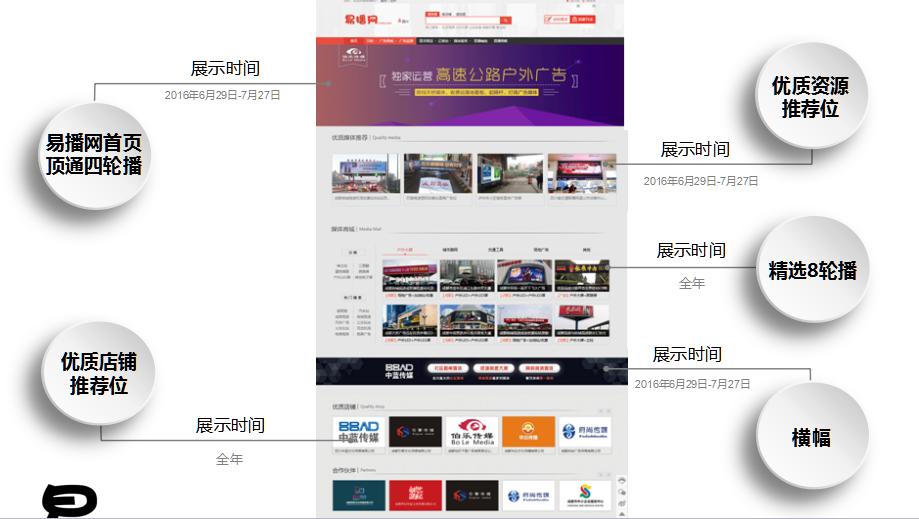Click the 易播网首页顶通四轮播 circle callout

click(x=94, y=155)
